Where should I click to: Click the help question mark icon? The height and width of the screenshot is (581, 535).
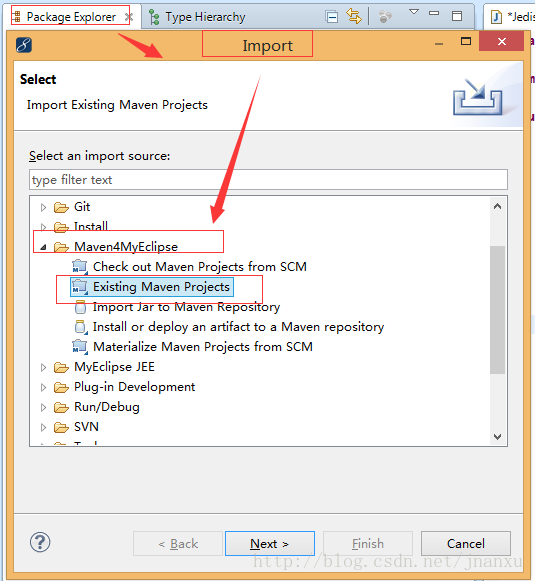coord(40,542)
